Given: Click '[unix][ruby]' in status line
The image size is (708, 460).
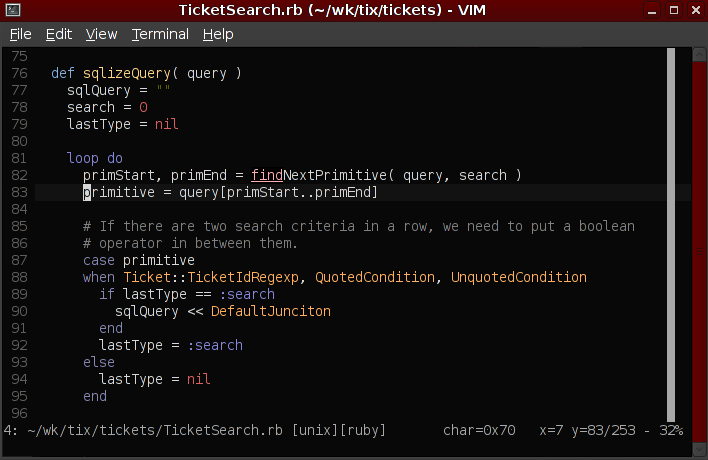Looking at the screenshot, I should pos(339,430).
